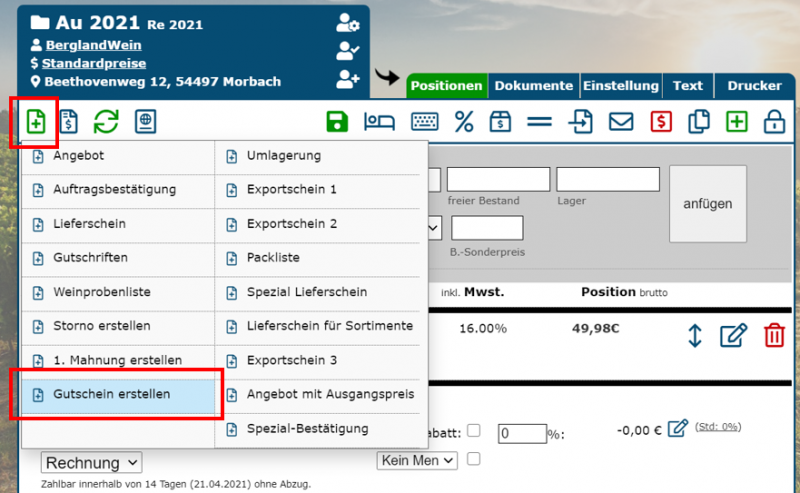
Task: Click the padlock lock icon
Action: (x=773, y=122)
